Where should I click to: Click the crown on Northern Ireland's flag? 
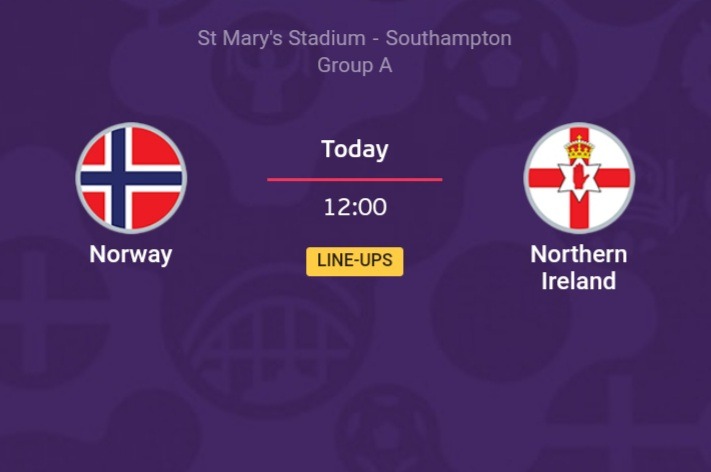tap(579, 148)
